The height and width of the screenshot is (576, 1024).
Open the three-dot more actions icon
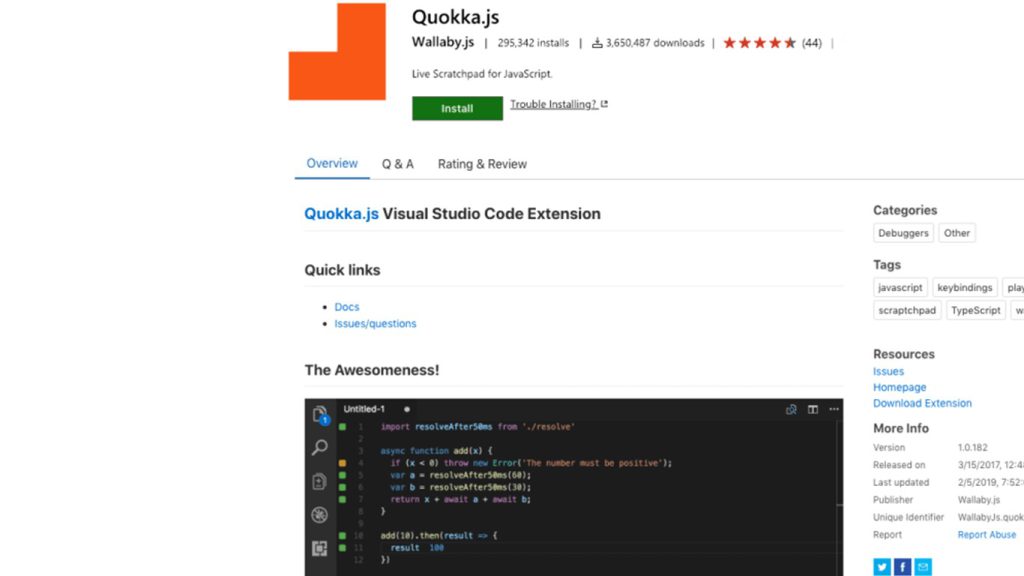(834, 409)
